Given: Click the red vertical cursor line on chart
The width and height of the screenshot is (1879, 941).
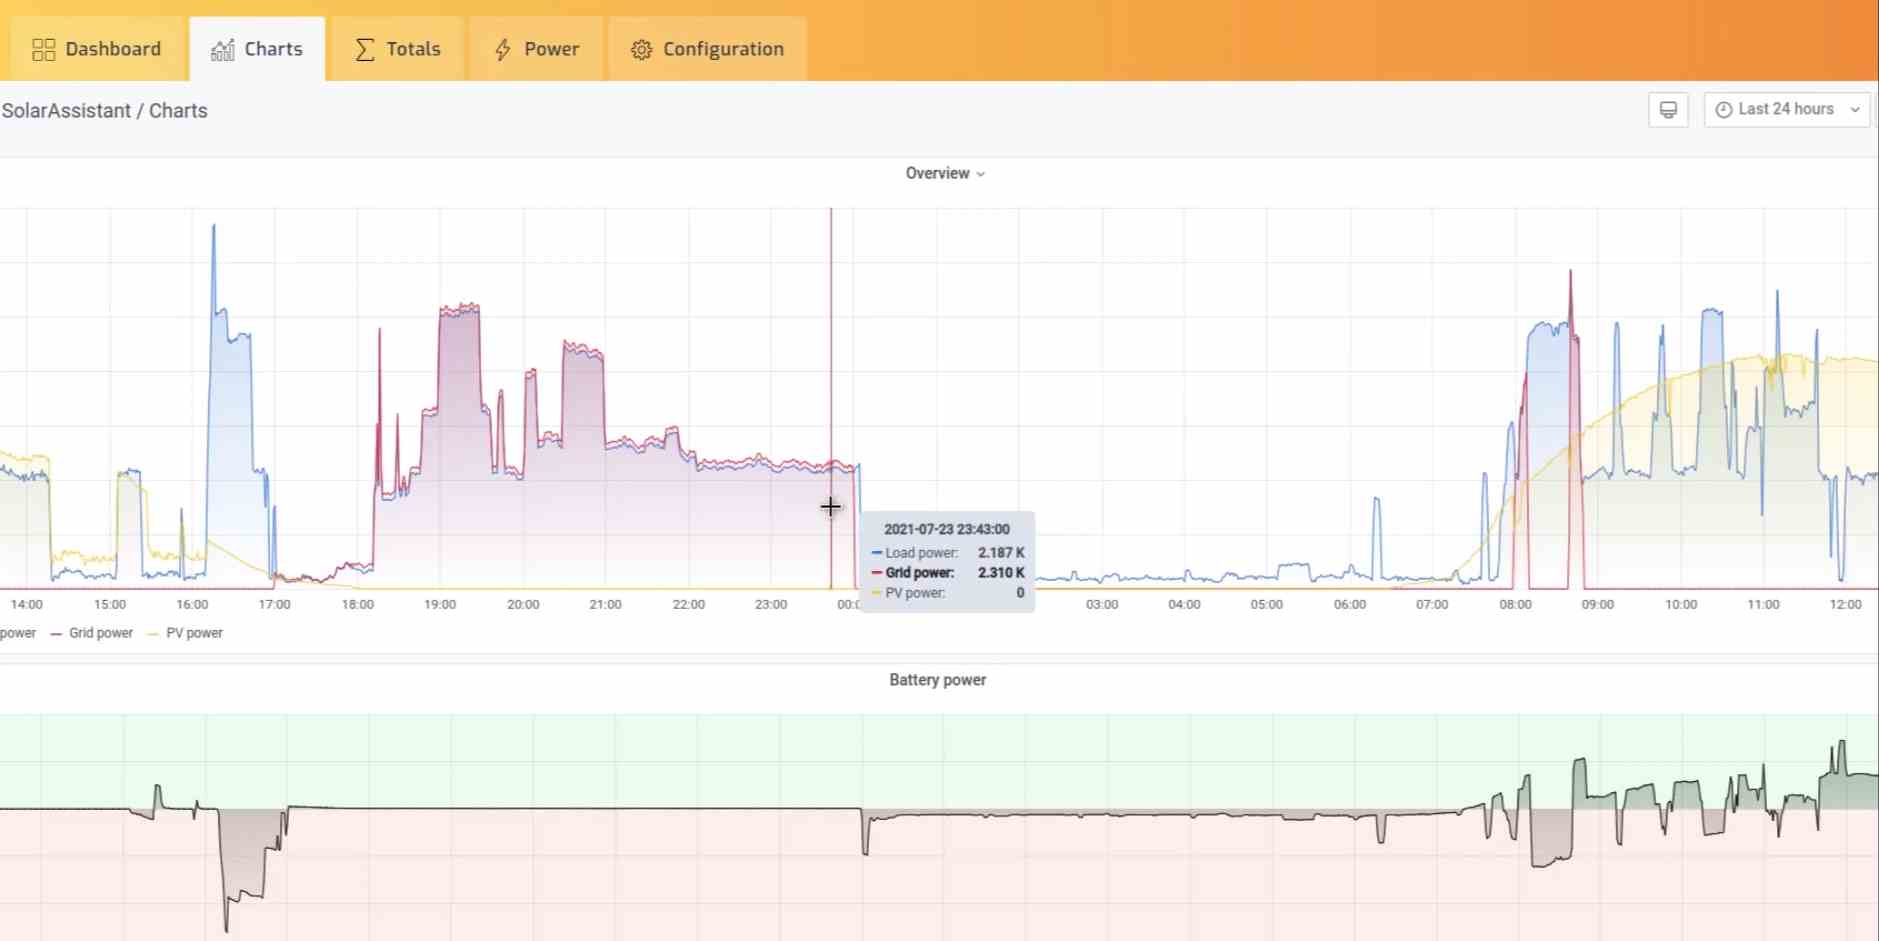Looking at the screenshot, I should [x=831, y=350].
